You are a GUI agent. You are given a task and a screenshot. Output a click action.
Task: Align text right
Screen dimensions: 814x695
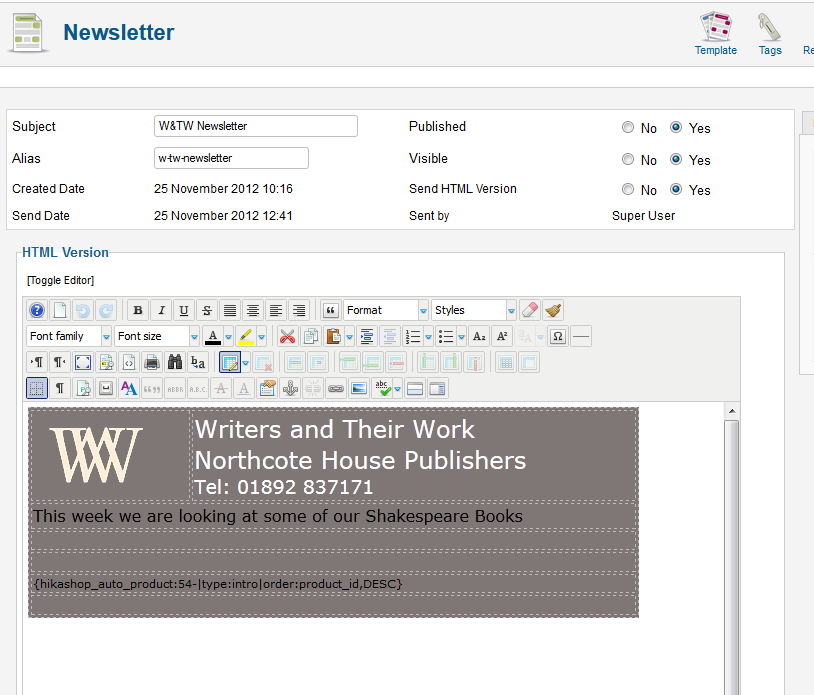(299, 310)
